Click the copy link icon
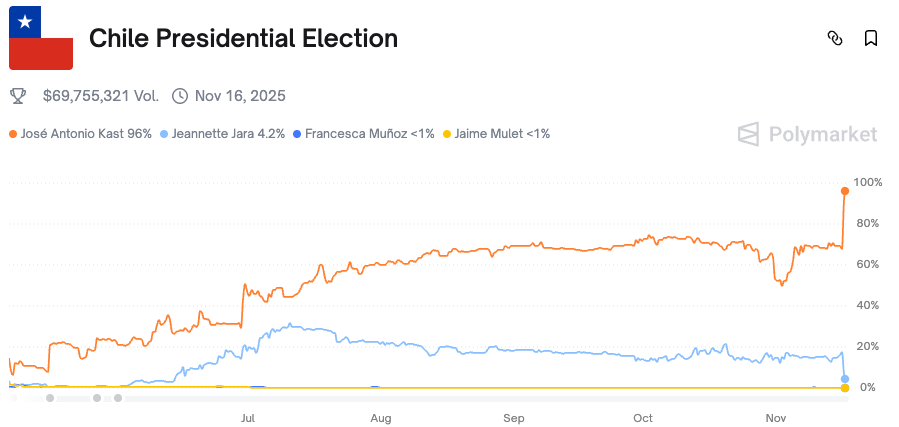The height and width of the screenshot is (427, 899). tap(835, 38)
